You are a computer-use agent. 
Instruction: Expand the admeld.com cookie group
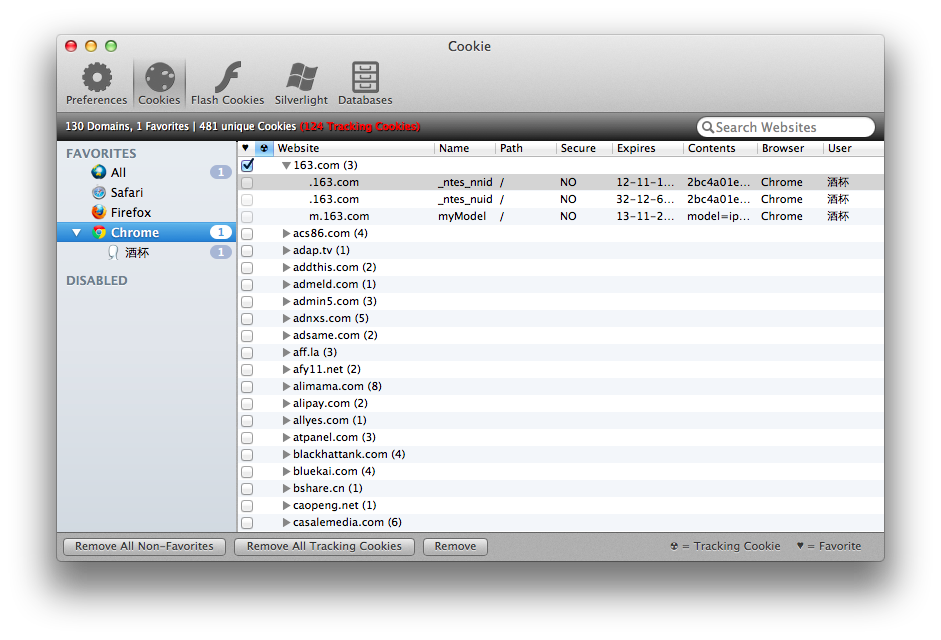coord(286,284)
